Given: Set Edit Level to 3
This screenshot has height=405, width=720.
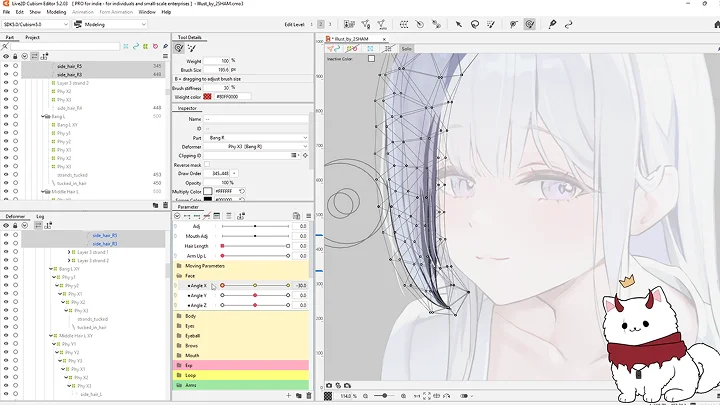Looking at the screenshot, I should (330, 24).
